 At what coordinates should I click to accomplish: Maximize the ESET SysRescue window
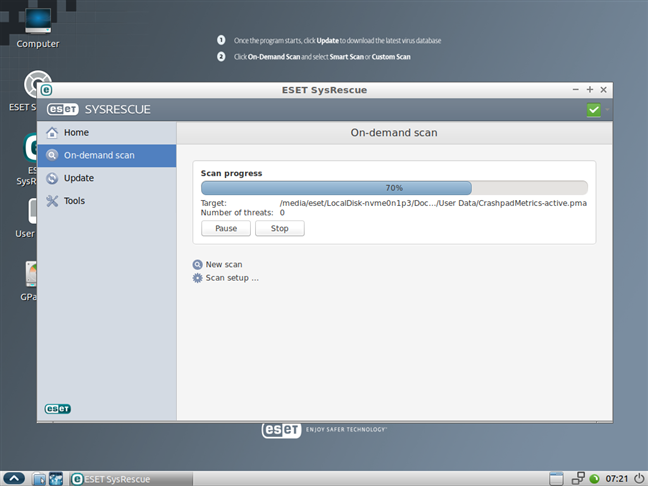coord(590,90)
